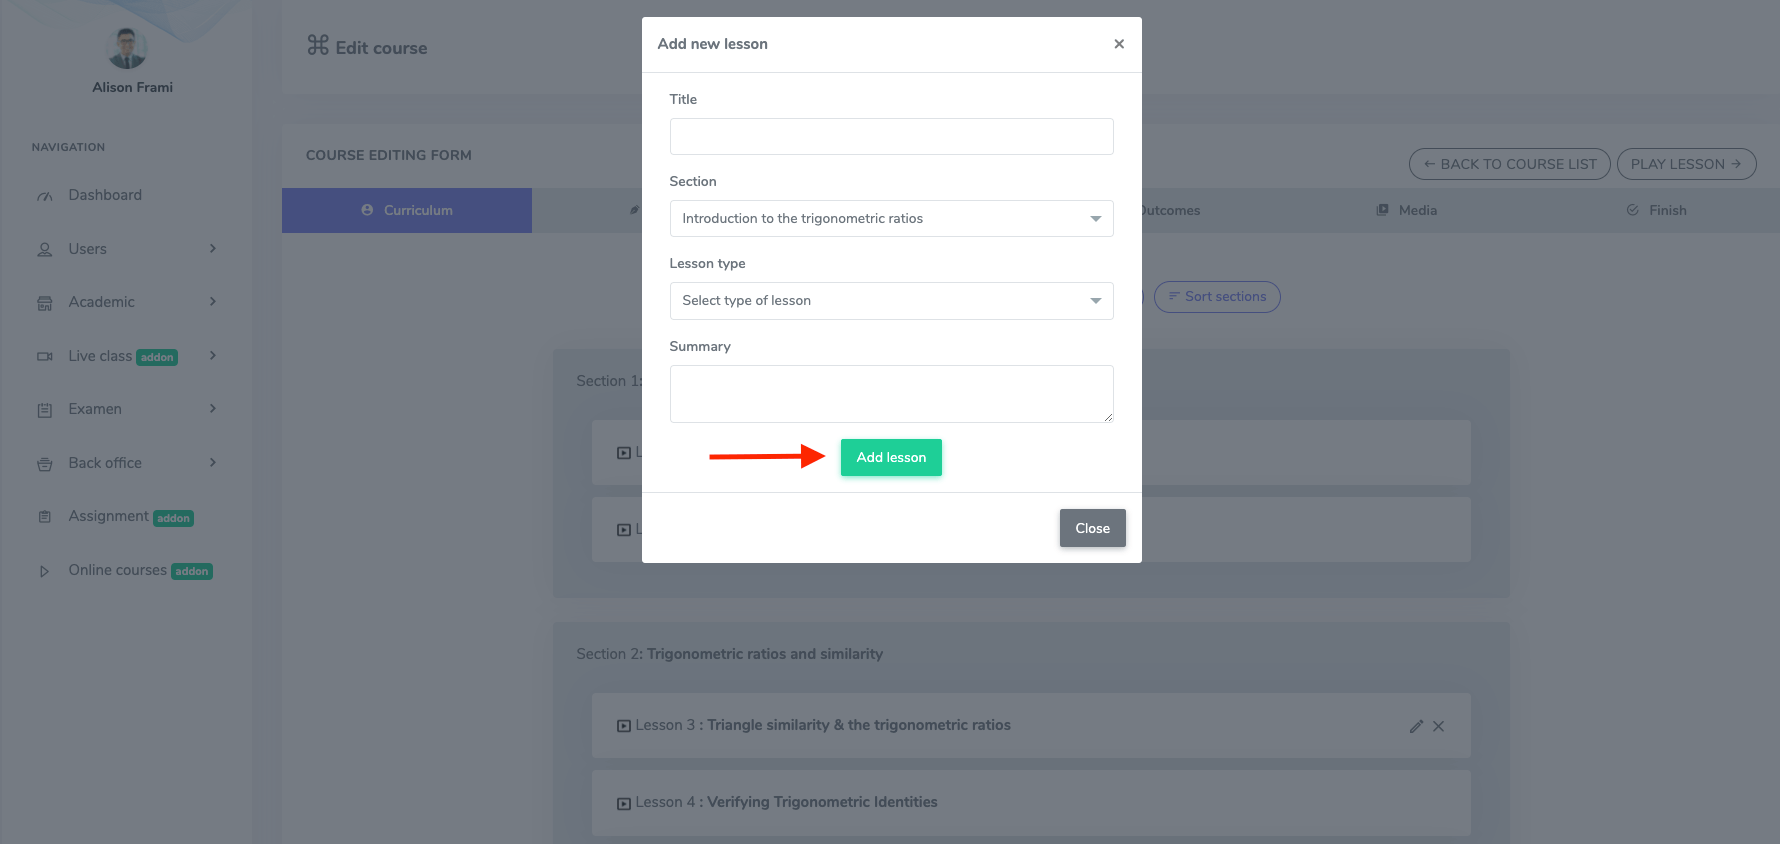Expand the Users submenu chevron
Screen dimensions: 1780x844
[x=211, y=249]
